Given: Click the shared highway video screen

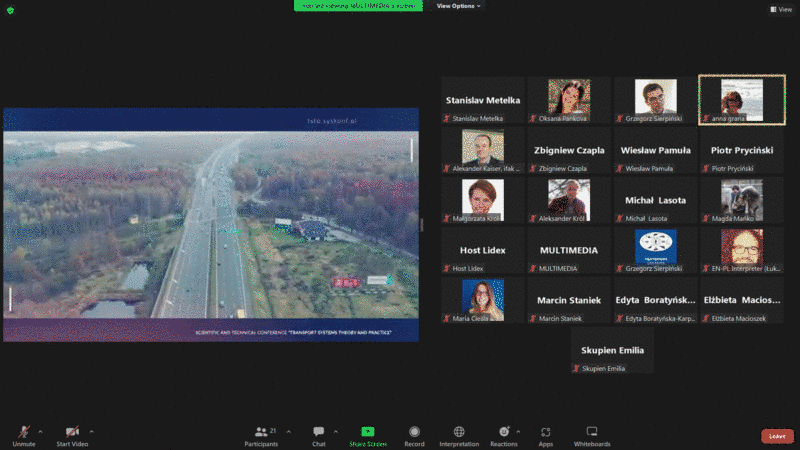Looking at the screenshot, I should pyautogui.click(x=211, y=224).
